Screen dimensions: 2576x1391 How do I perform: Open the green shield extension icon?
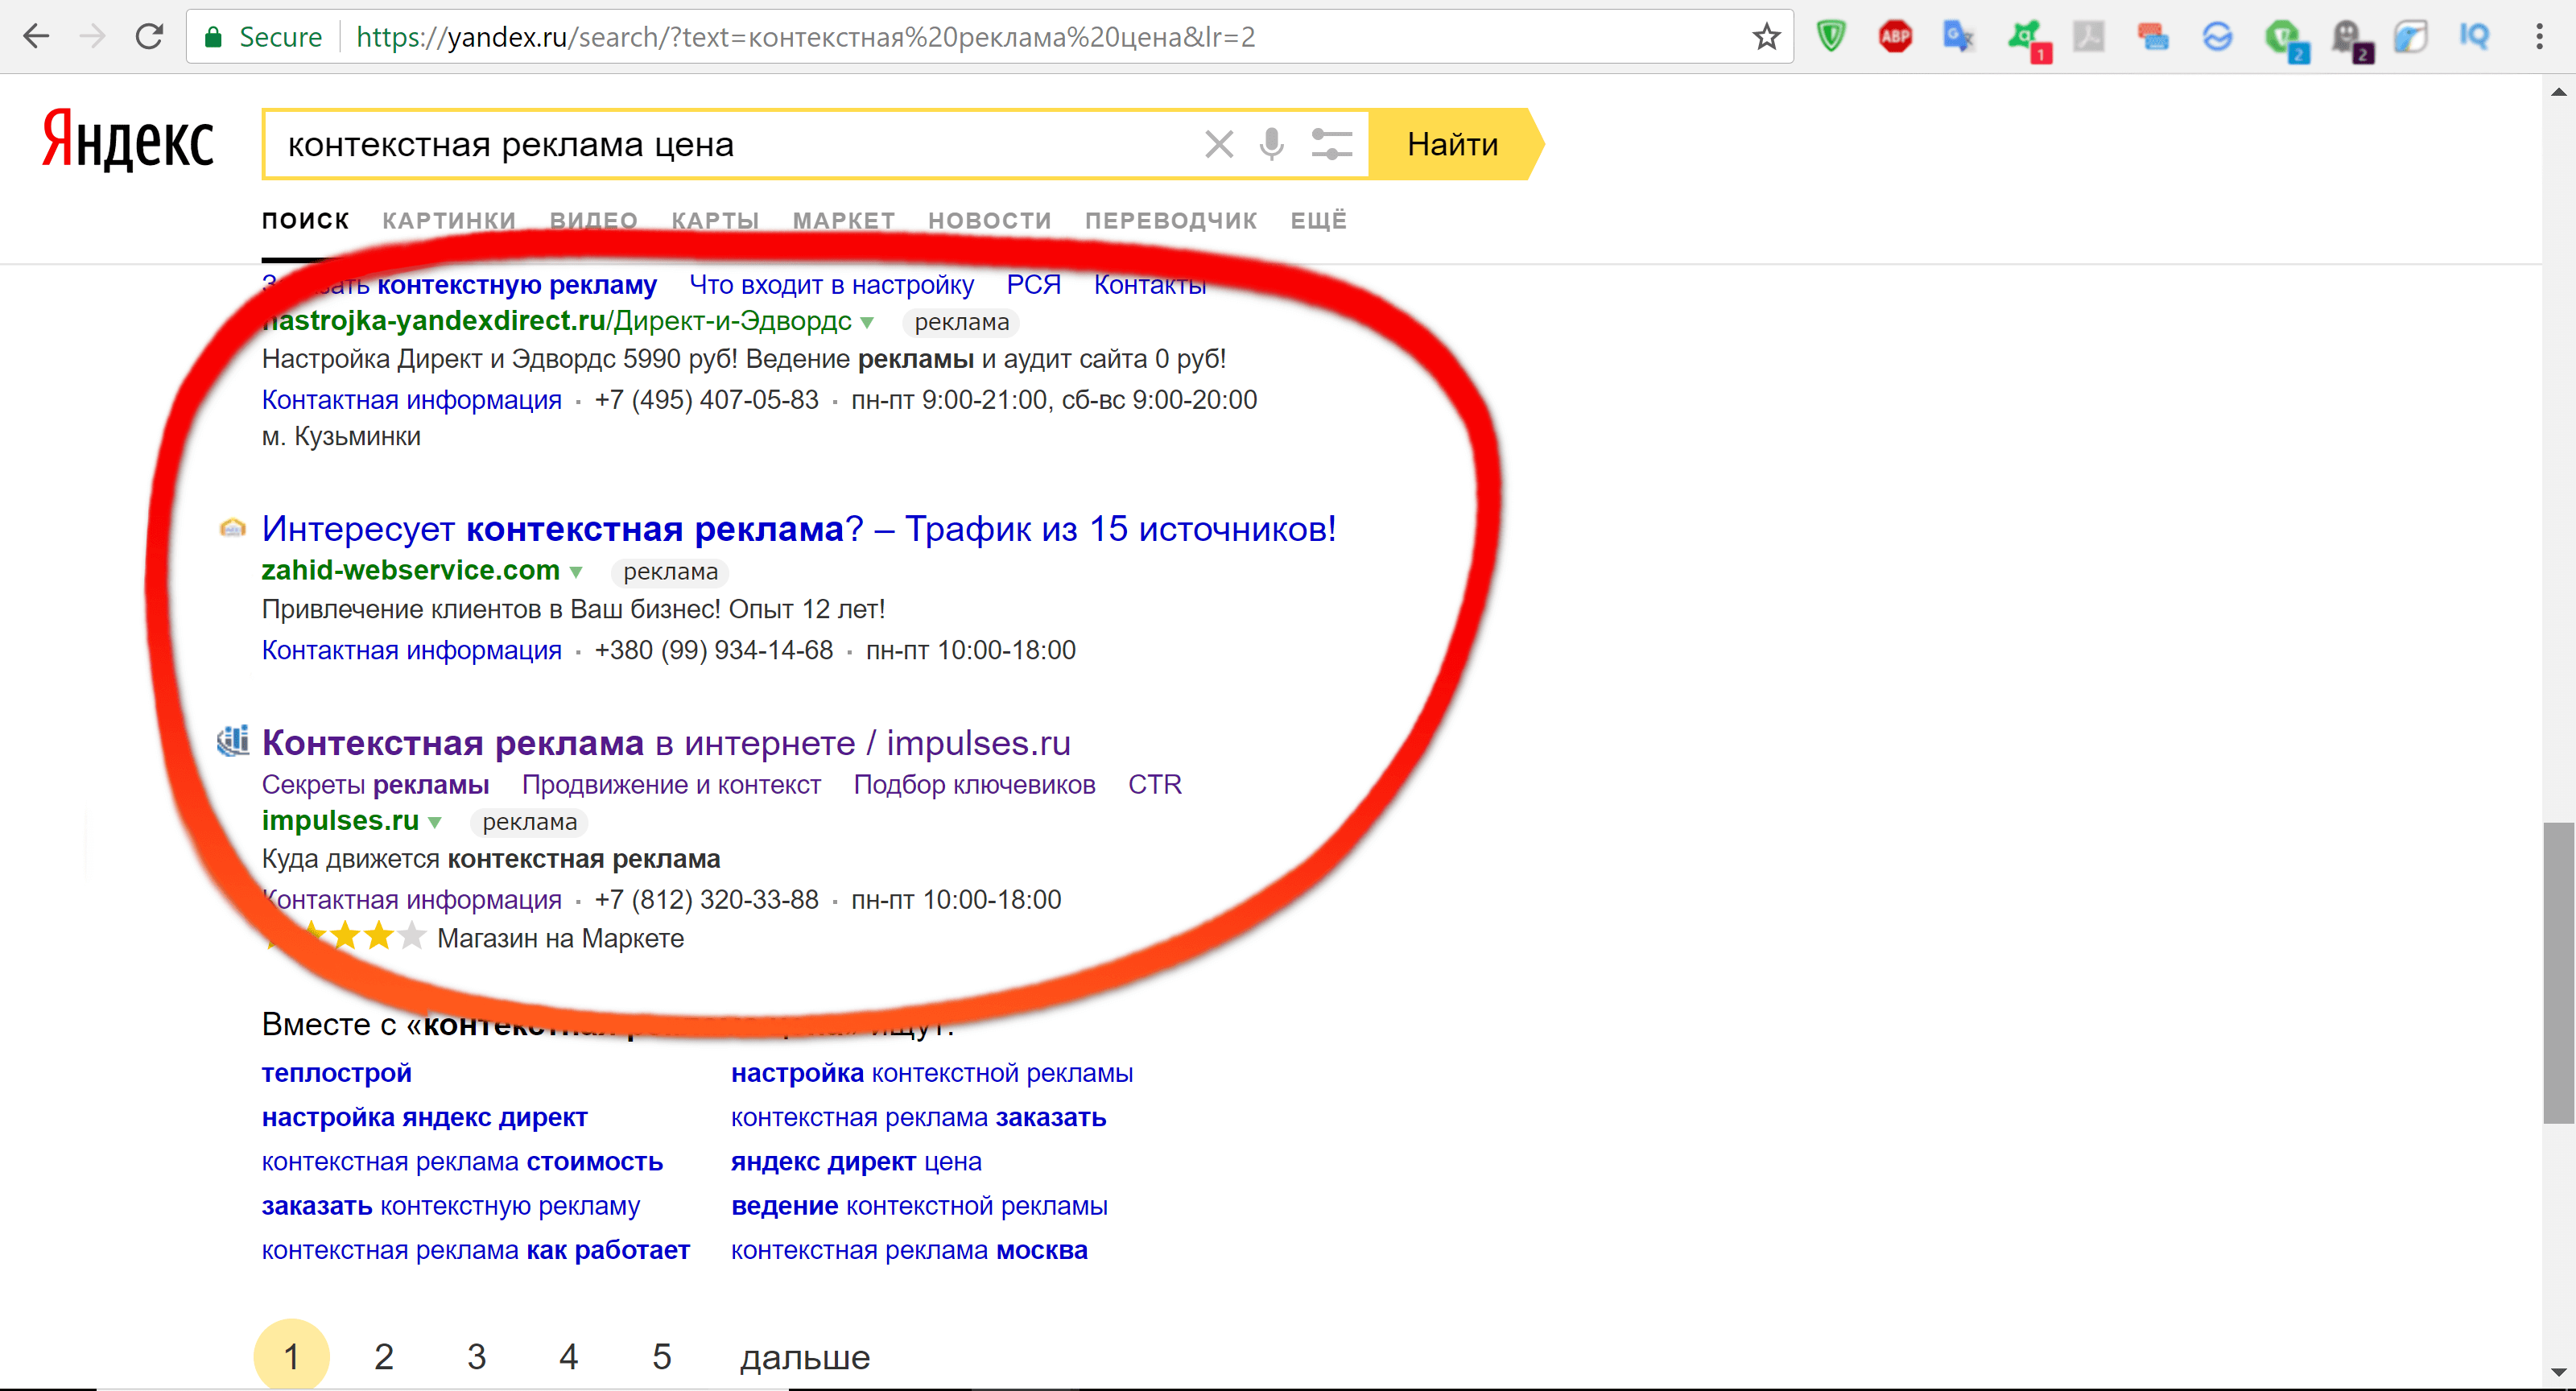pos(1831,37)
